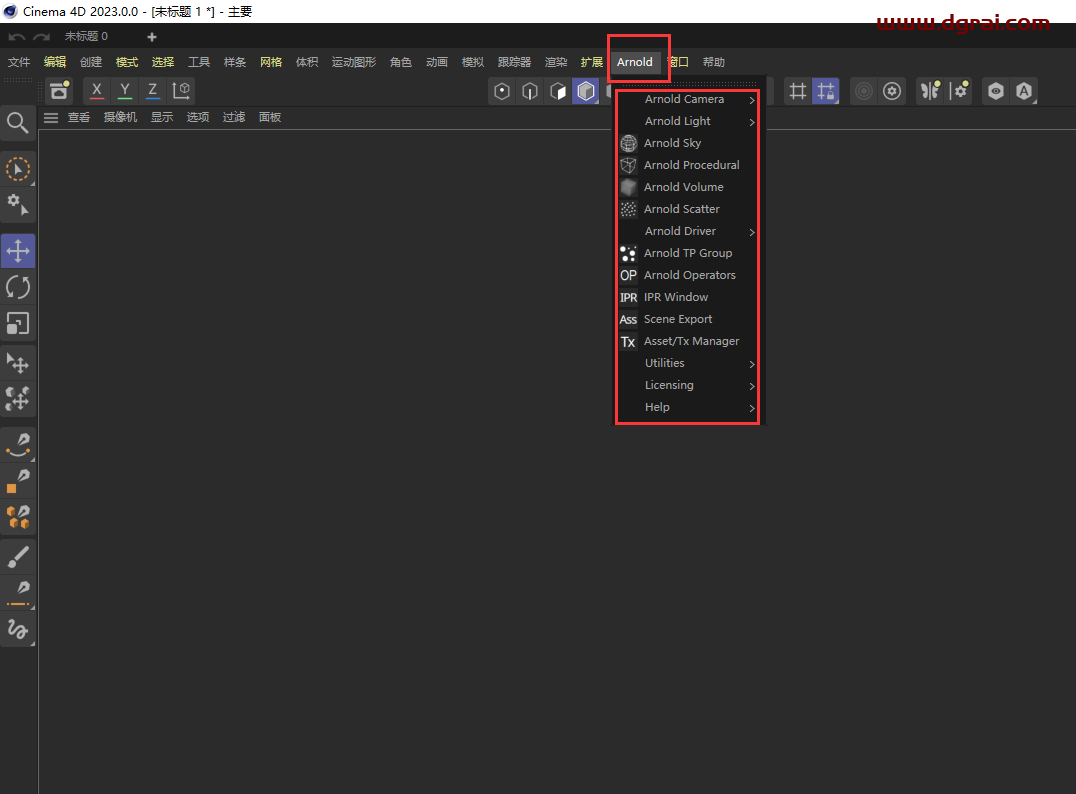Select Arnold Sky menu entry
This screenshot has height=794, width=1076.
coord(688,143)
